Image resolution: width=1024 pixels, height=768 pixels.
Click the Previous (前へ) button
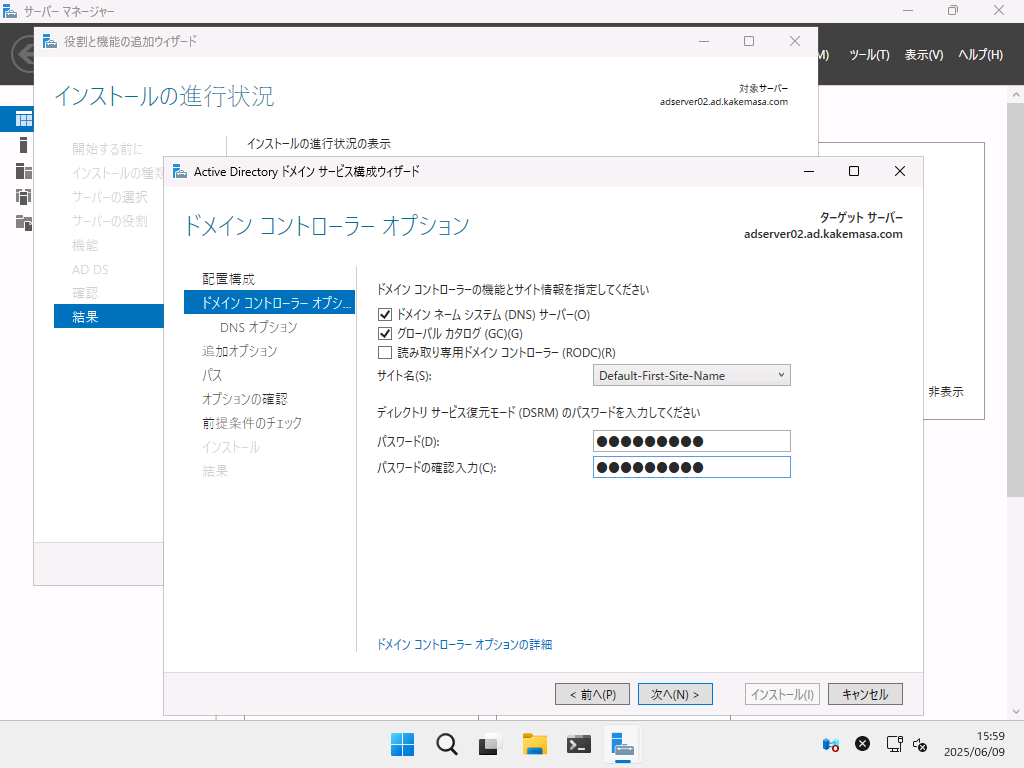coord(592,694)
